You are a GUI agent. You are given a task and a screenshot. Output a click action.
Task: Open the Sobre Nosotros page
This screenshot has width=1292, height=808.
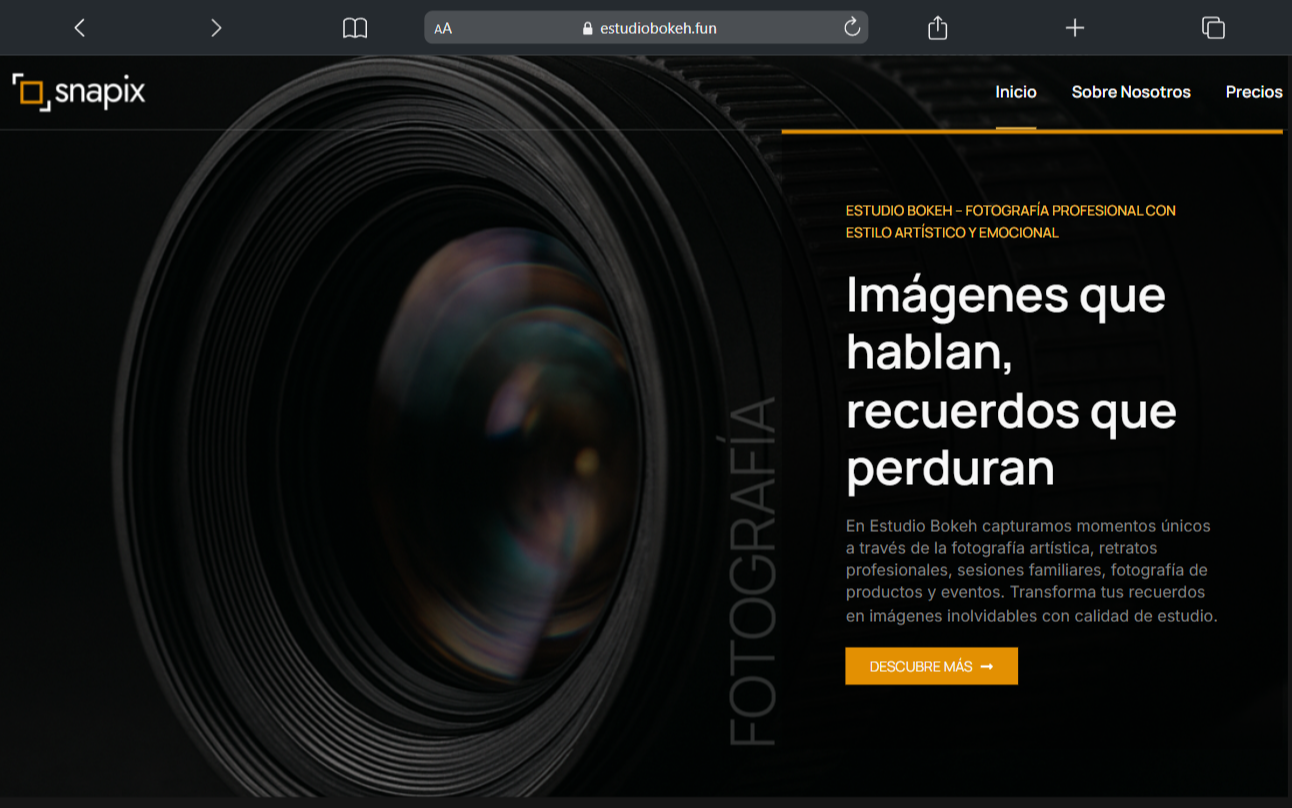tap(1131, 92)
